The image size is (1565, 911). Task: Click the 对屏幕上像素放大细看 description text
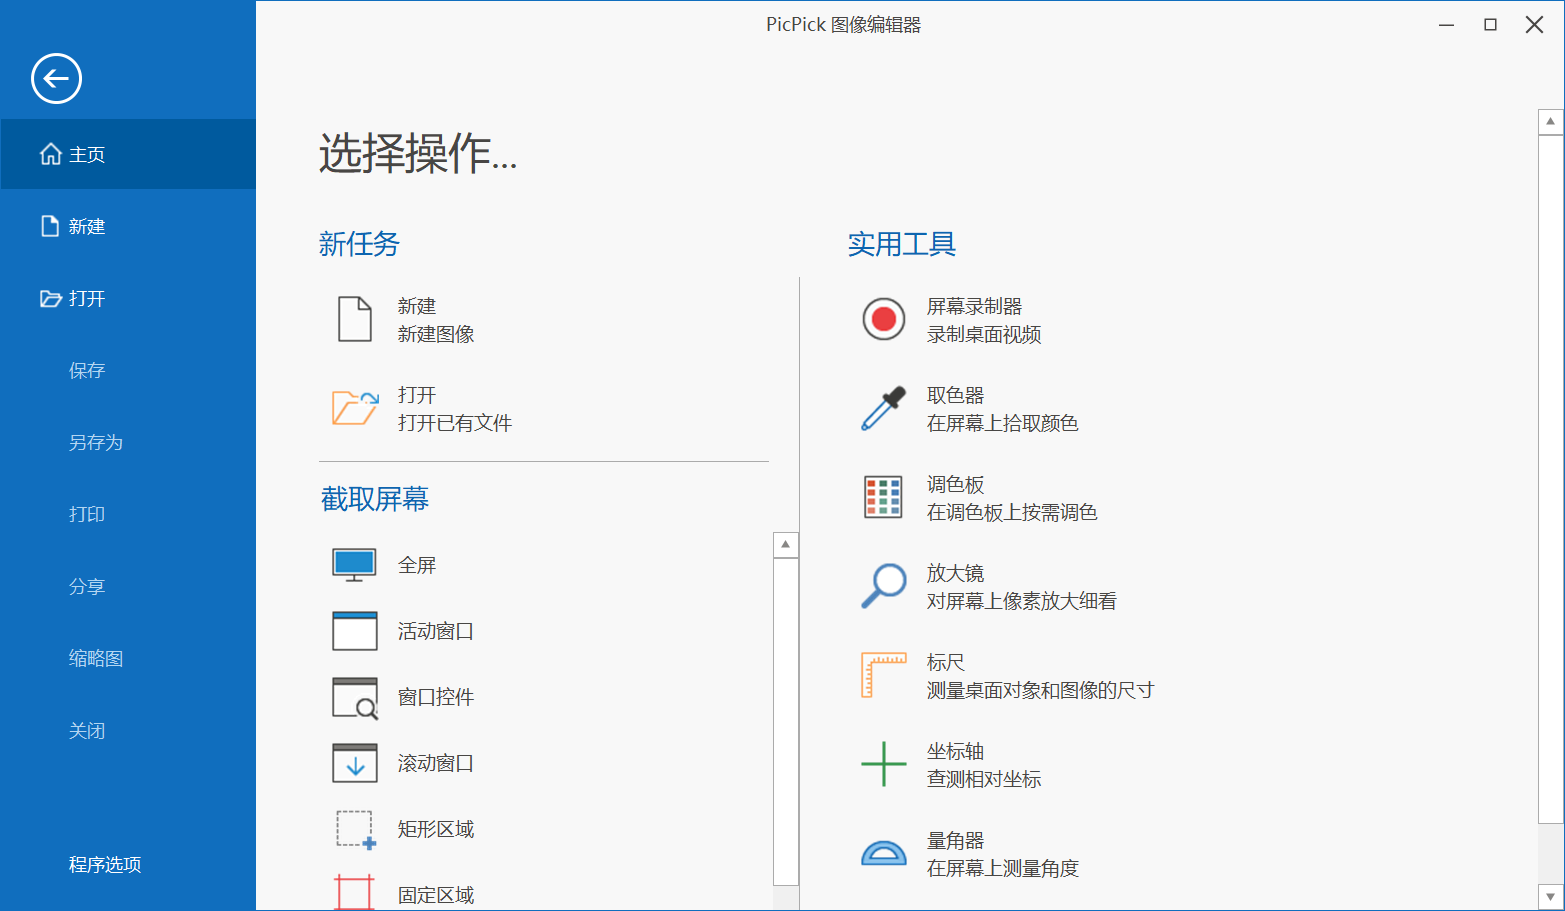(1022, 601)
